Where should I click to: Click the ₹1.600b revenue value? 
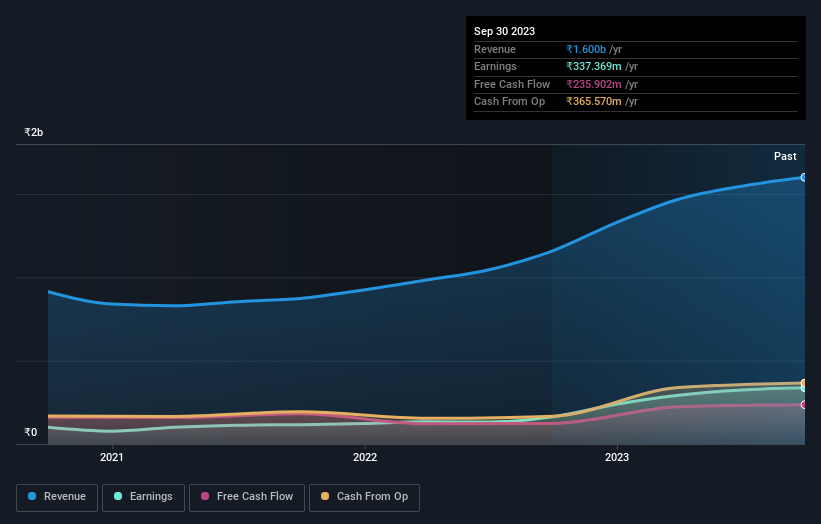coord(586,49)
